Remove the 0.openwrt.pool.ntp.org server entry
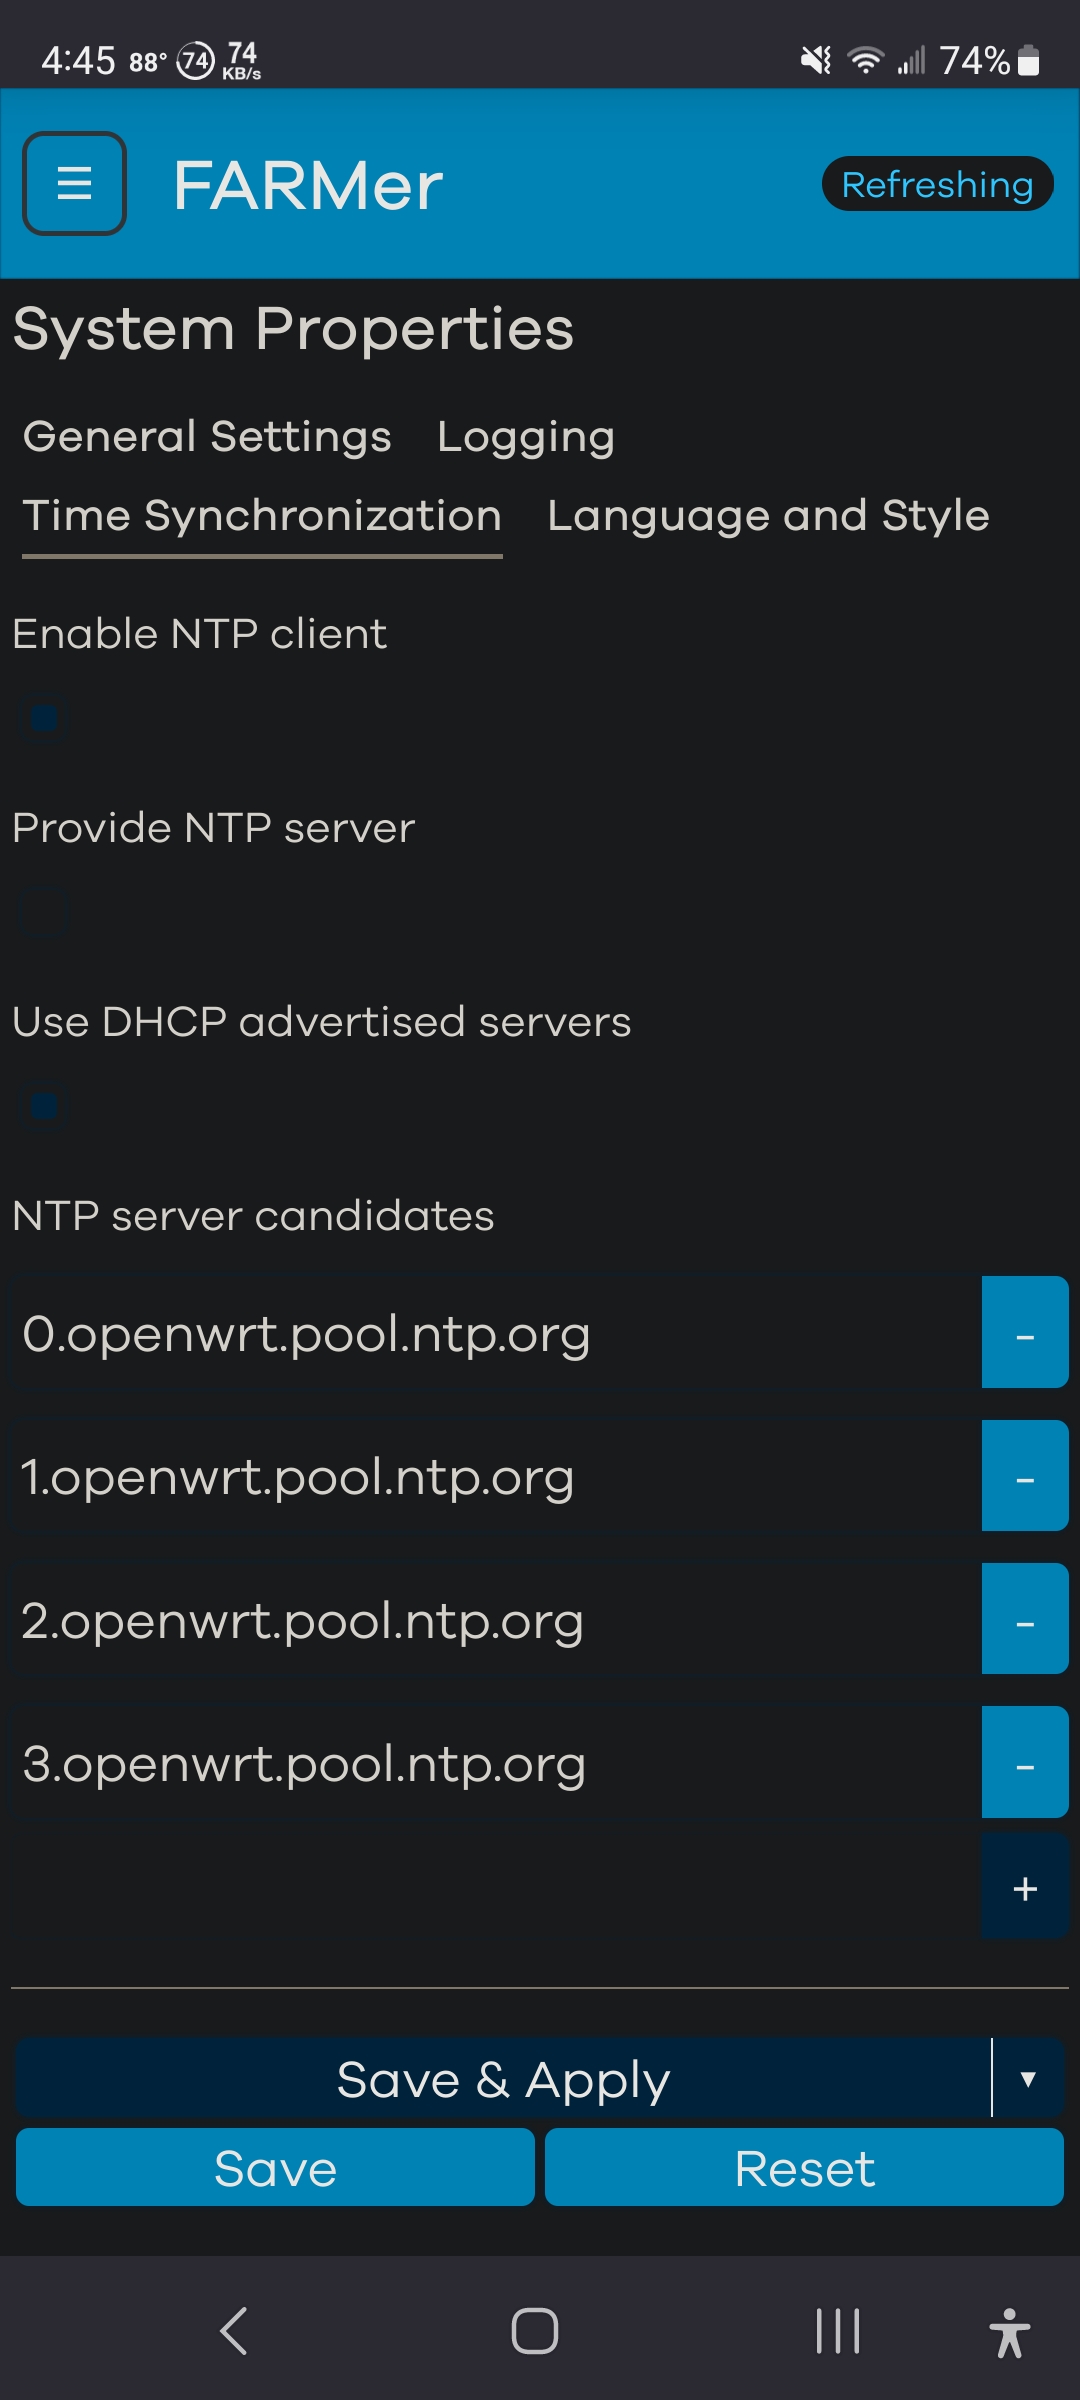 click(x=1024, y=1333)
